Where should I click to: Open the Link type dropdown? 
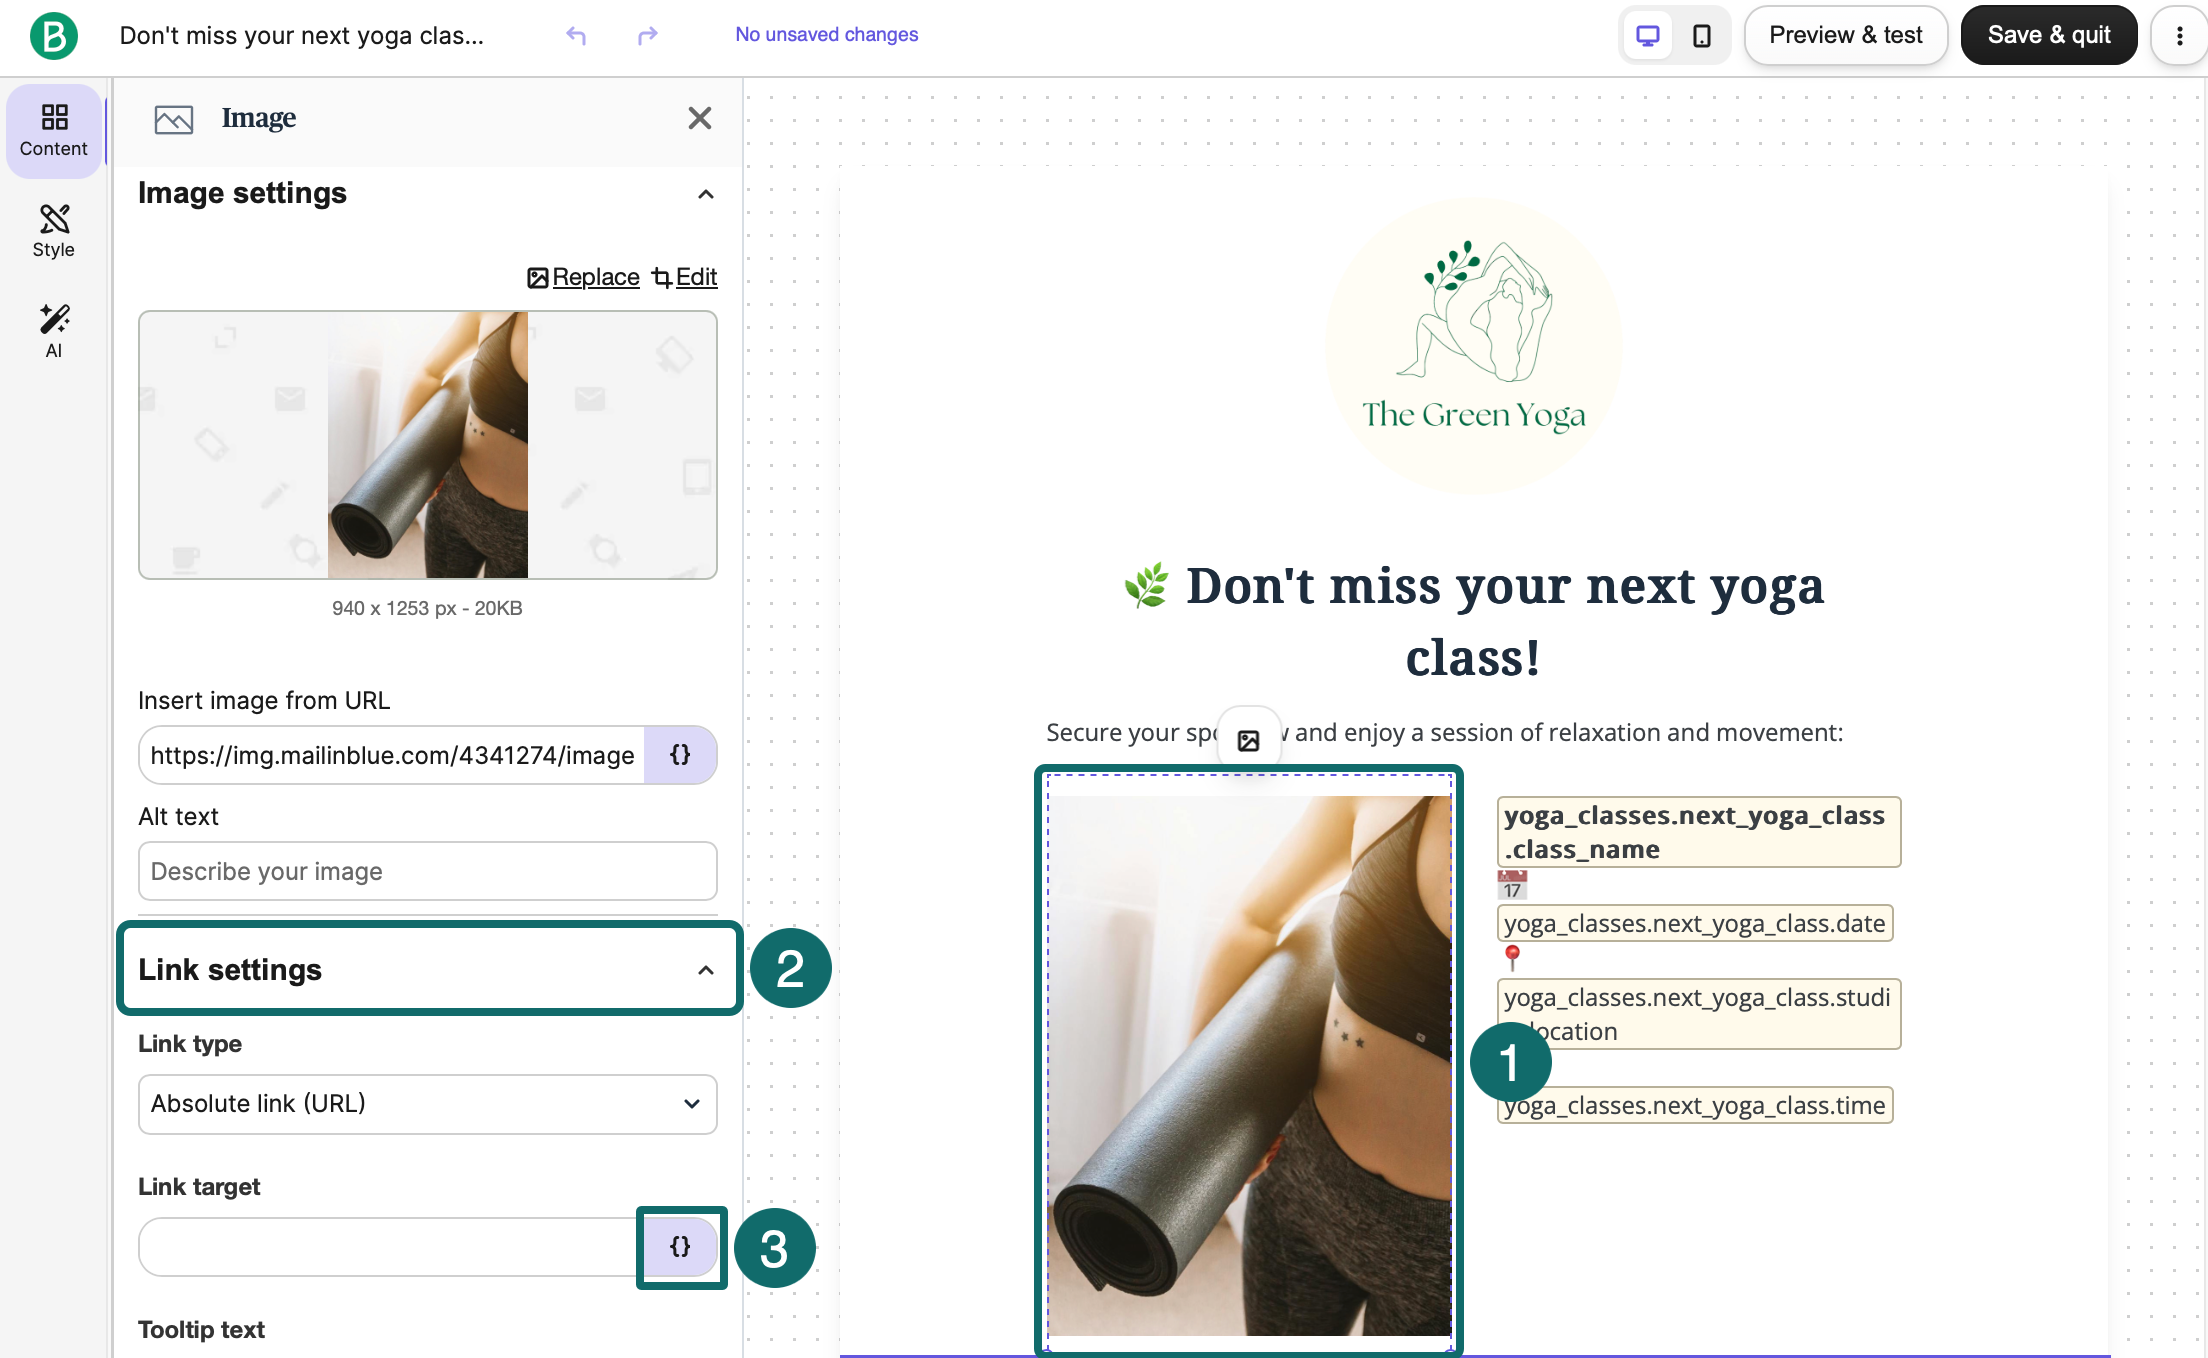coord(428,1104)
